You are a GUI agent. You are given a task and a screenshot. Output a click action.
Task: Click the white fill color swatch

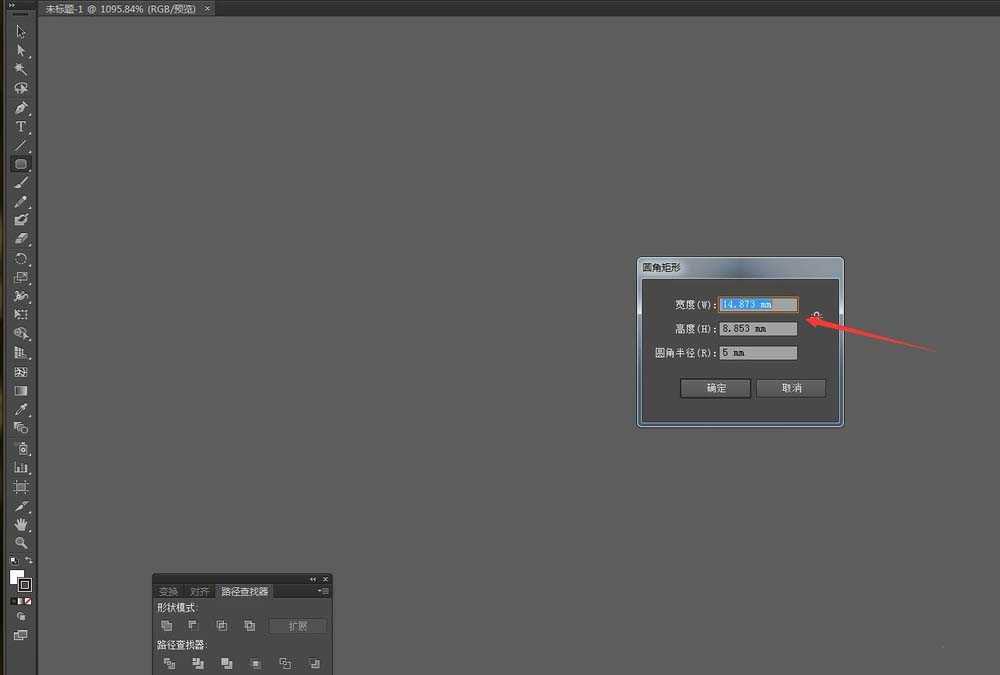[x=16, y=577]
